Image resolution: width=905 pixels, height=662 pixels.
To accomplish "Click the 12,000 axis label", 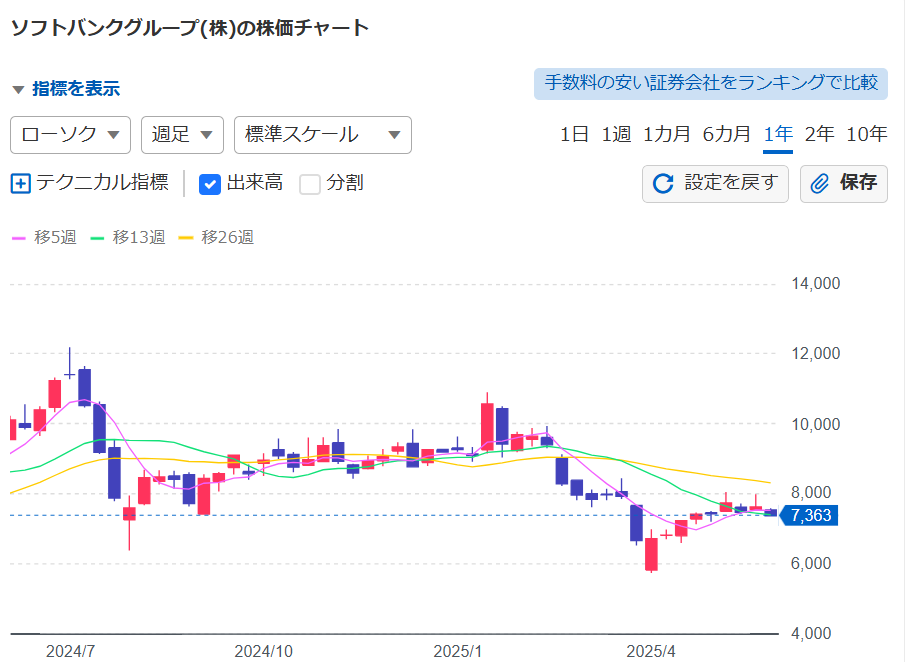I will (816, 354).
